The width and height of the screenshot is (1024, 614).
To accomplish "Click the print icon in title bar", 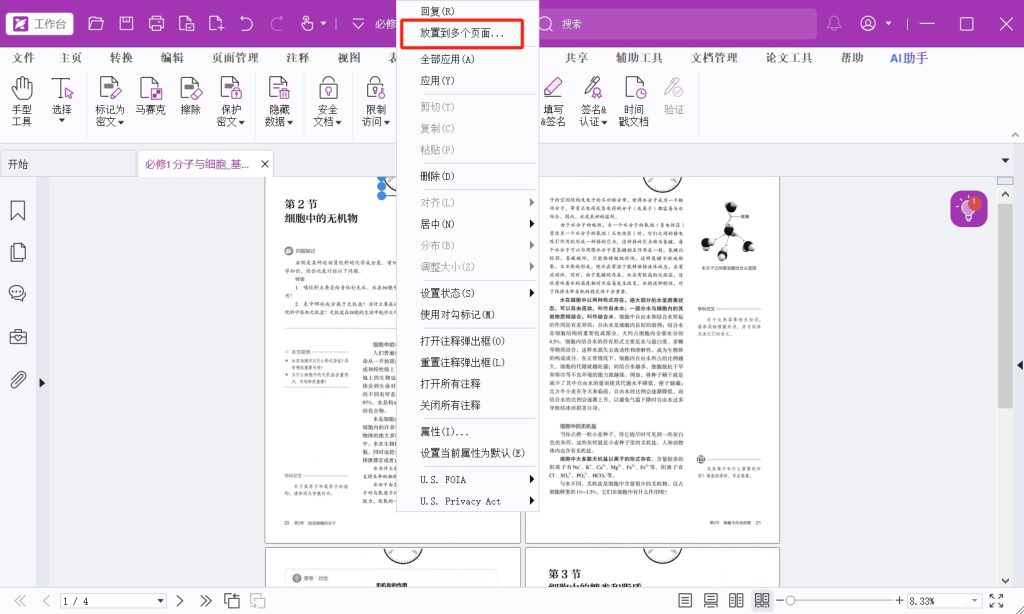I will (x=157, y=23).
